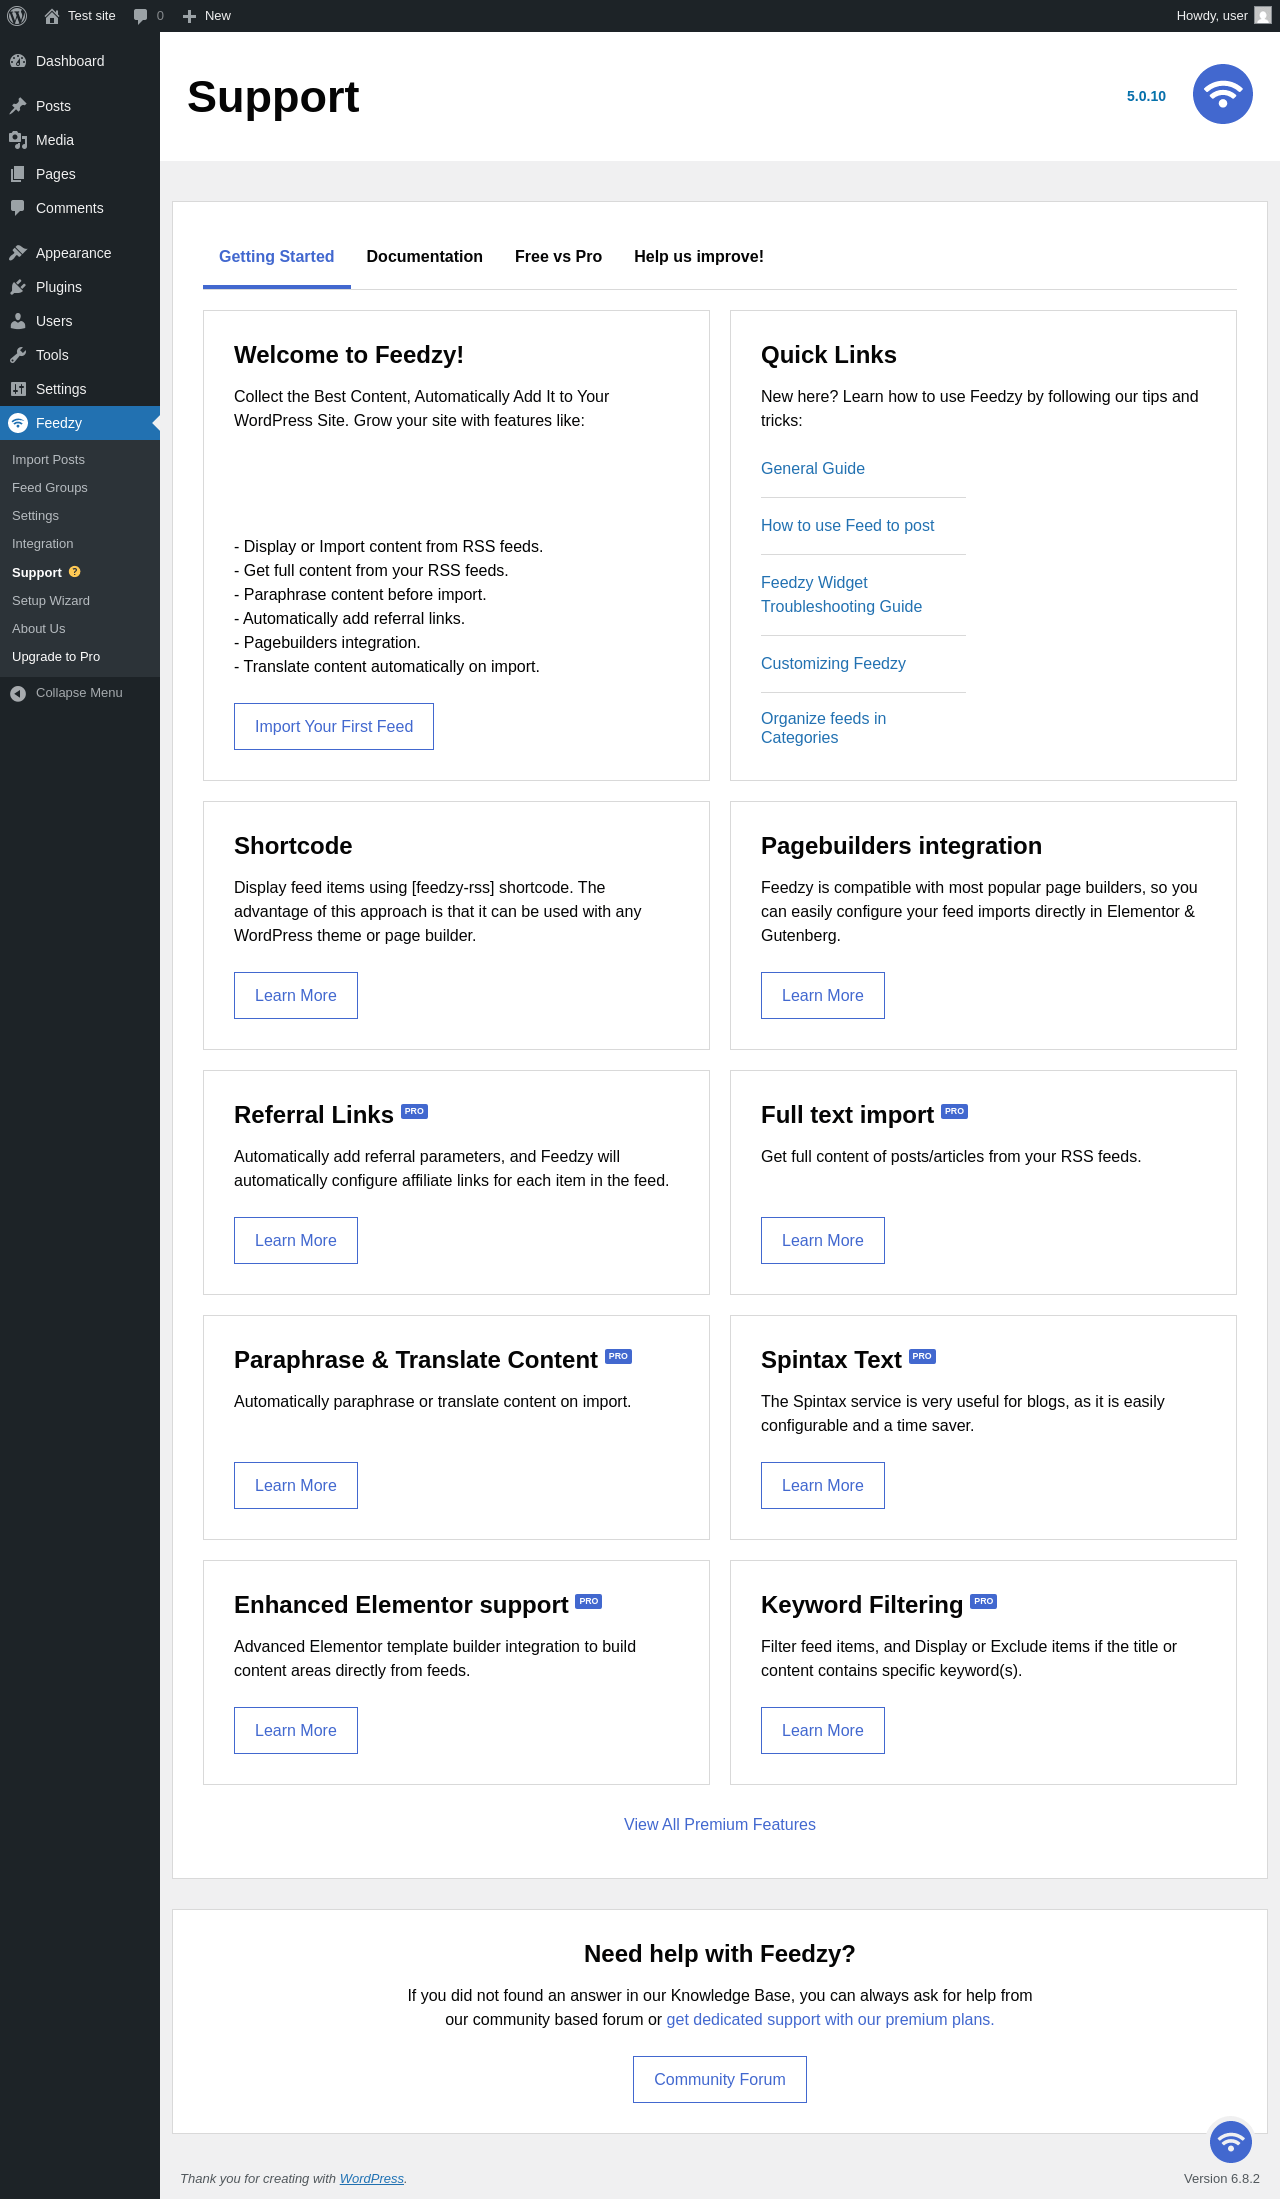1280x2199 pixels.
Task: Open View All Premium Features link
Action: tap(720, 1824)
